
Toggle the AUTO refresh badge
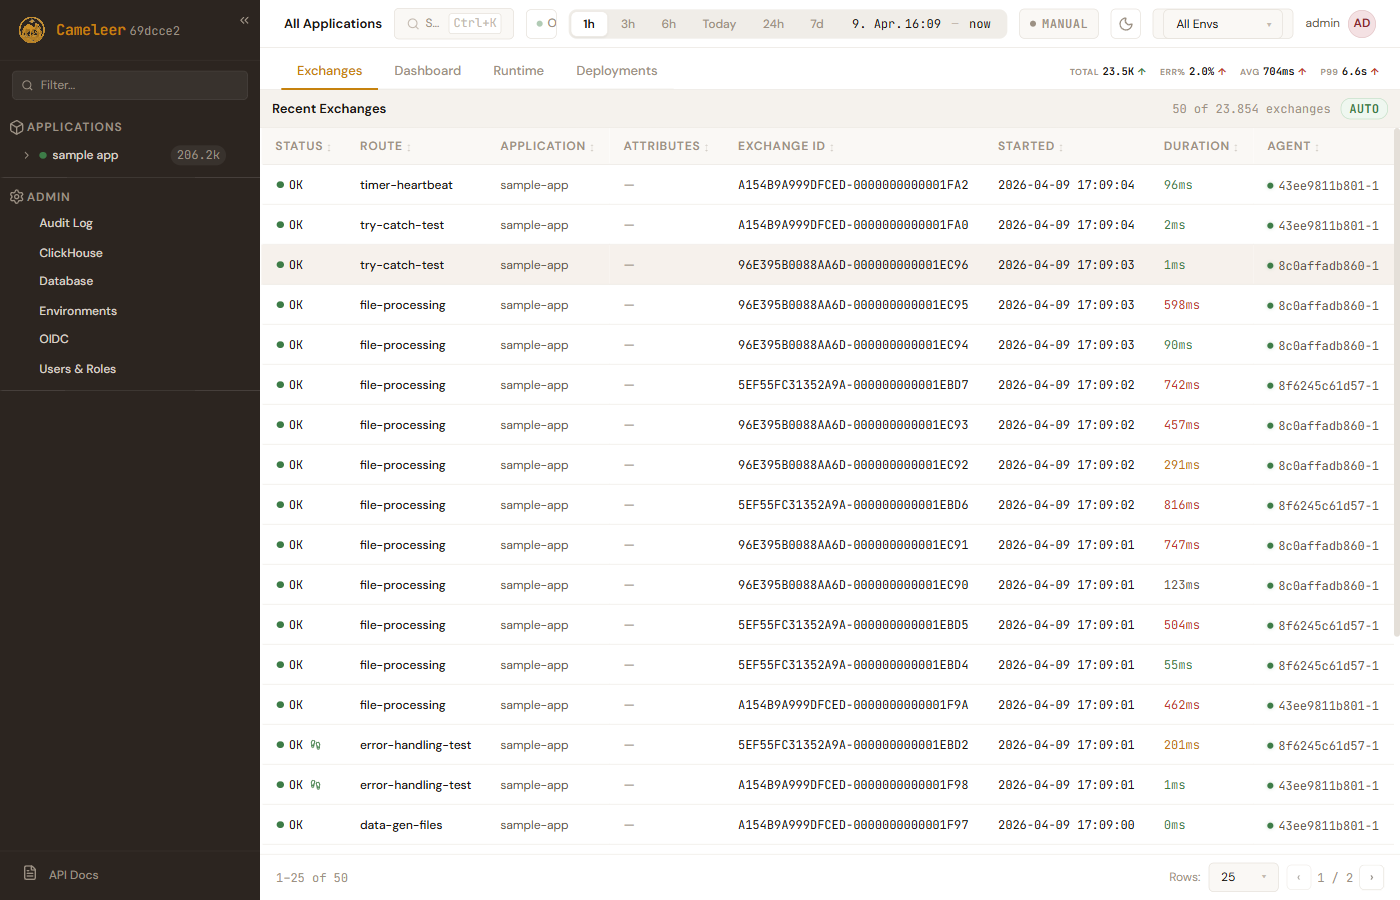pyautogui.click(x=1363, y=109)
